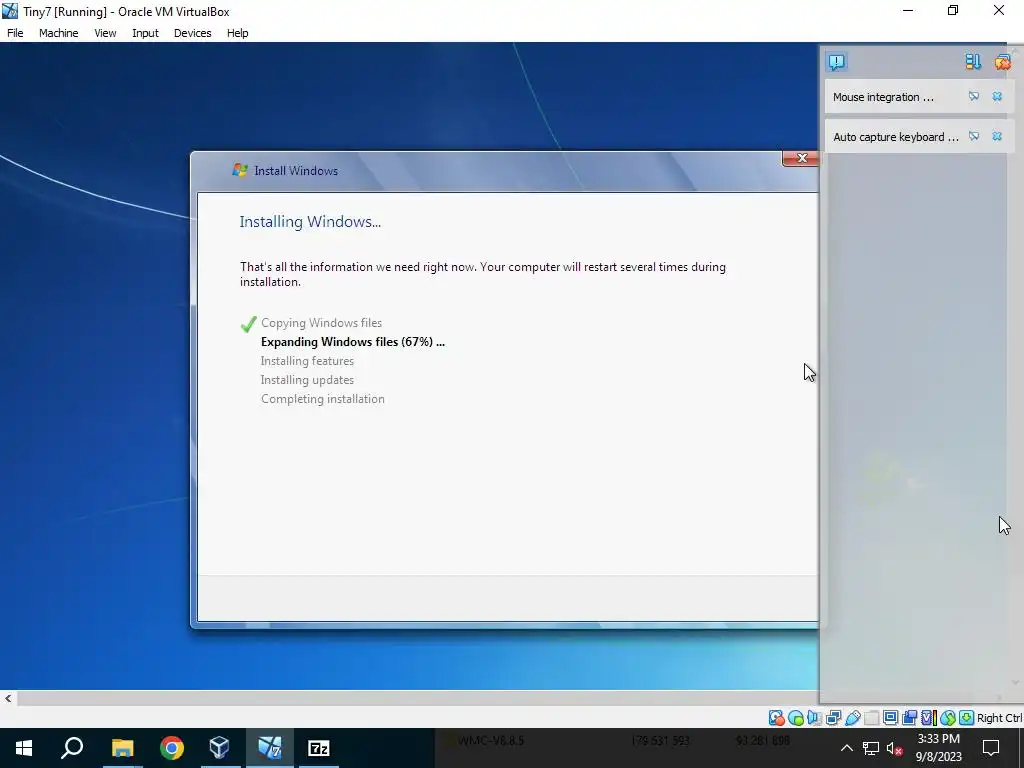Open the clock showing 3:33 PM
Image resolution: width=1024 pixels, height=768 pixels.
(x=938, y=748)
